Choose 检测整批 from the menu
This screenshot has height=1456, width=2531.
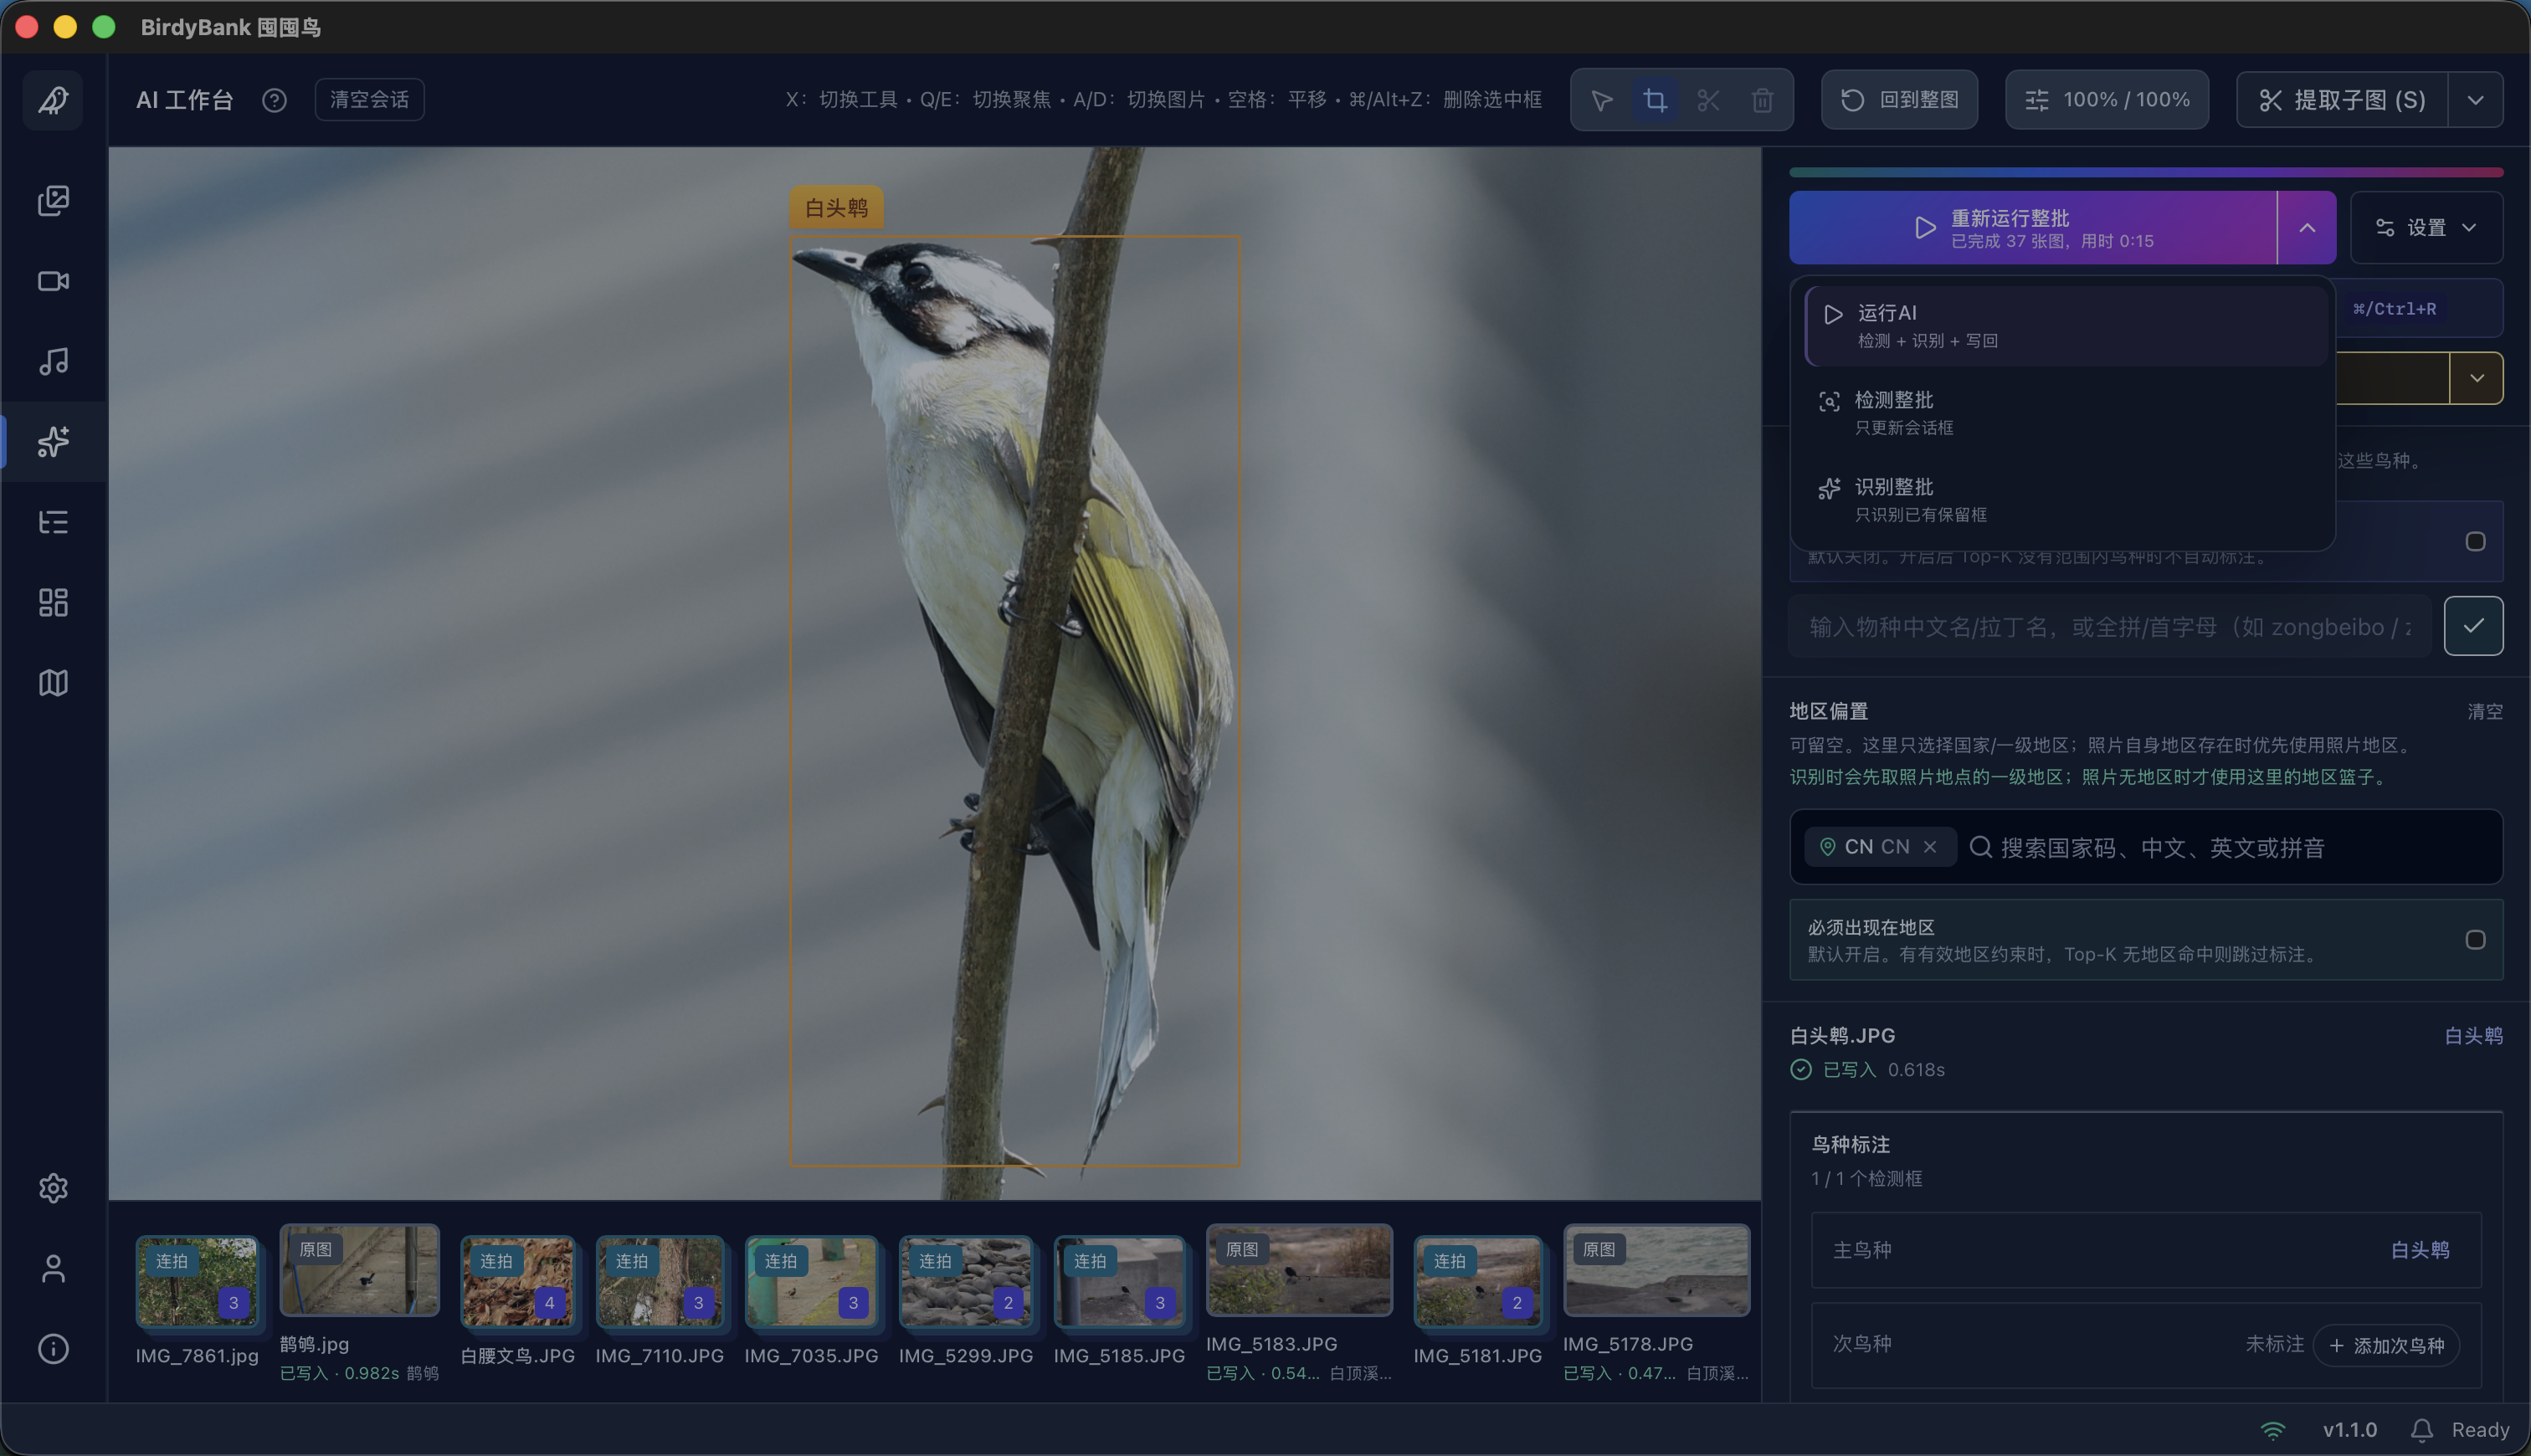[2066, 413]
